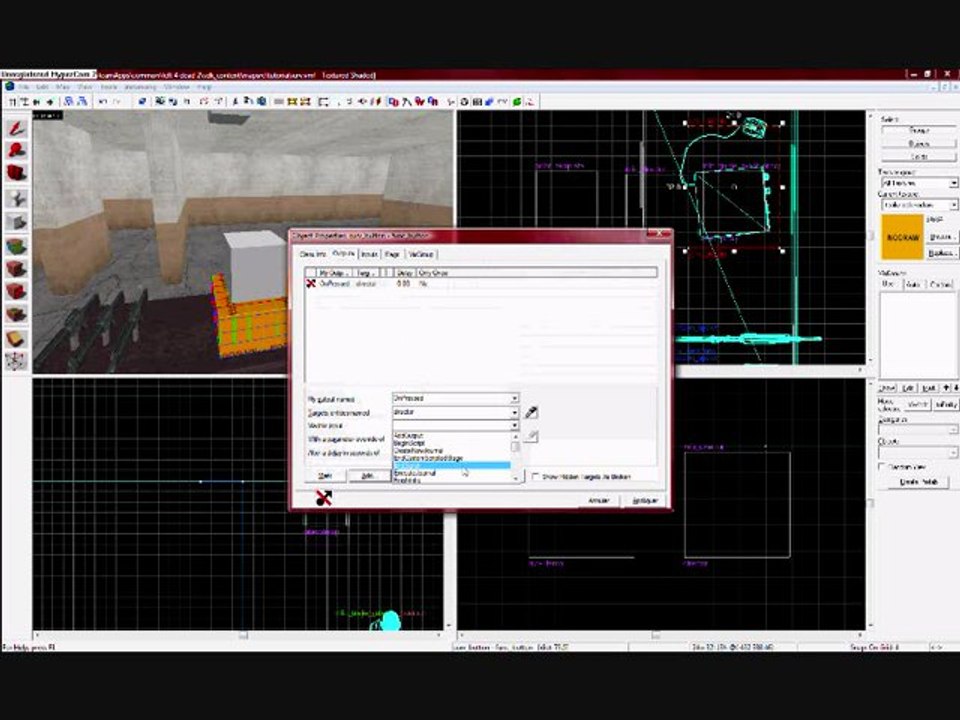Click the Delay column header
This screenshot has width=960, height=720.
tap(404, 272)
